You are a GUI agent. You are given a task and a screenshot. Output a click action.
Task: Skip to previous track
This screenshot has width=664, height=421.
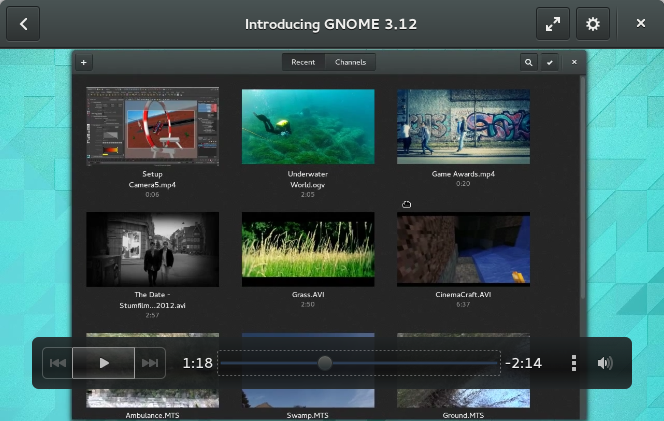coord(58,363)
